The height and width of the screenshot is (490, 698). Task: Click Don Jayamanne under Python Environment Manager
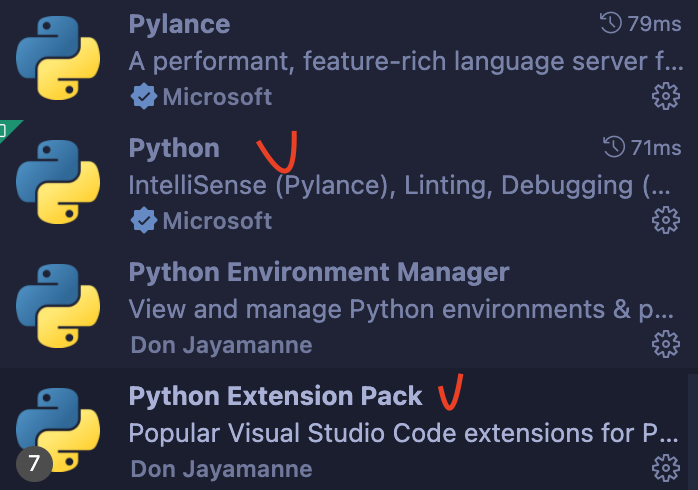click(221, 345)
